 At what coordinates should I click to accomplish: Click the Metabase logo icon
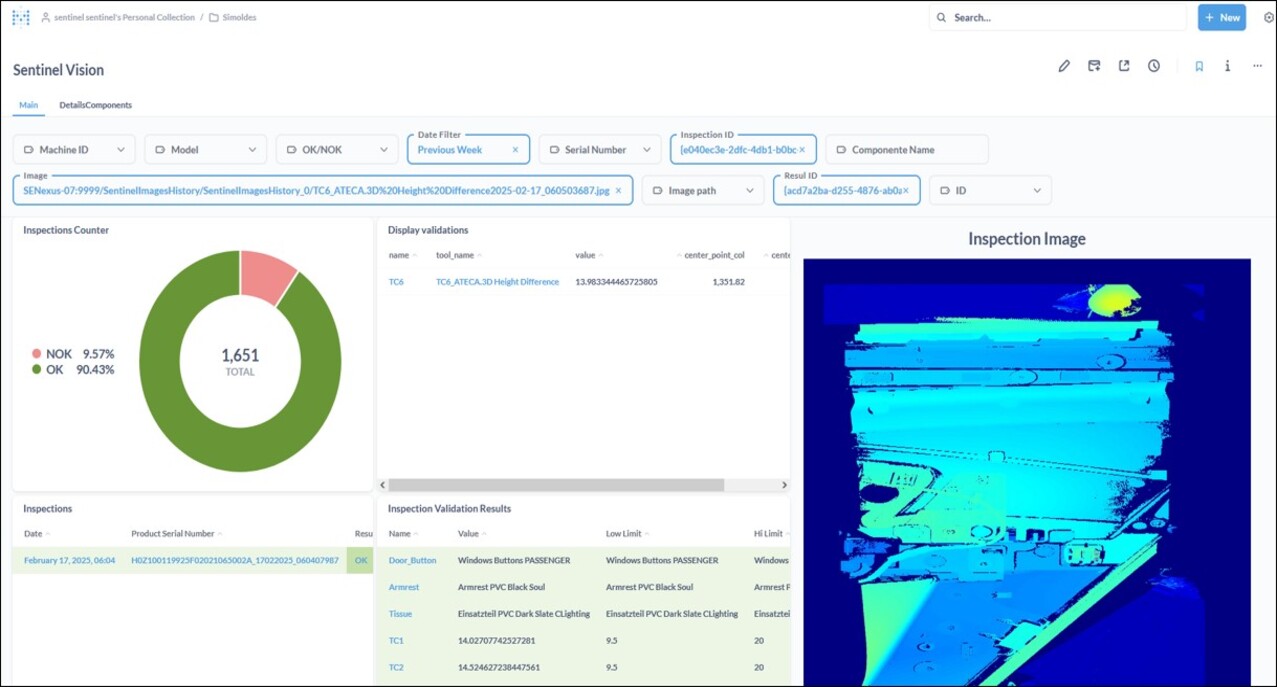20,17
